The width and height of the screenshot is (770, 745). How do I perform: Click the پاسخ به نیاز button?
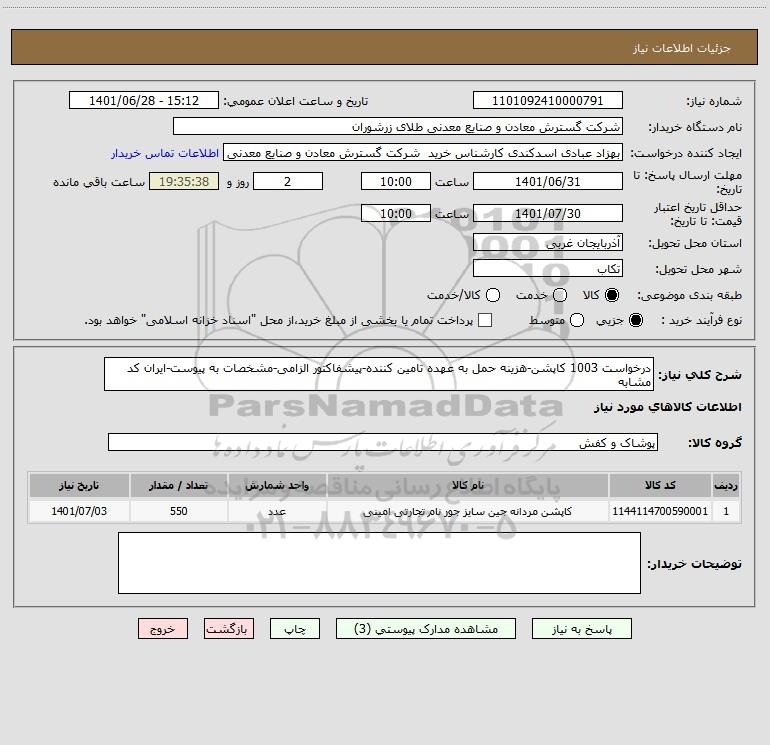click(581, 629)
